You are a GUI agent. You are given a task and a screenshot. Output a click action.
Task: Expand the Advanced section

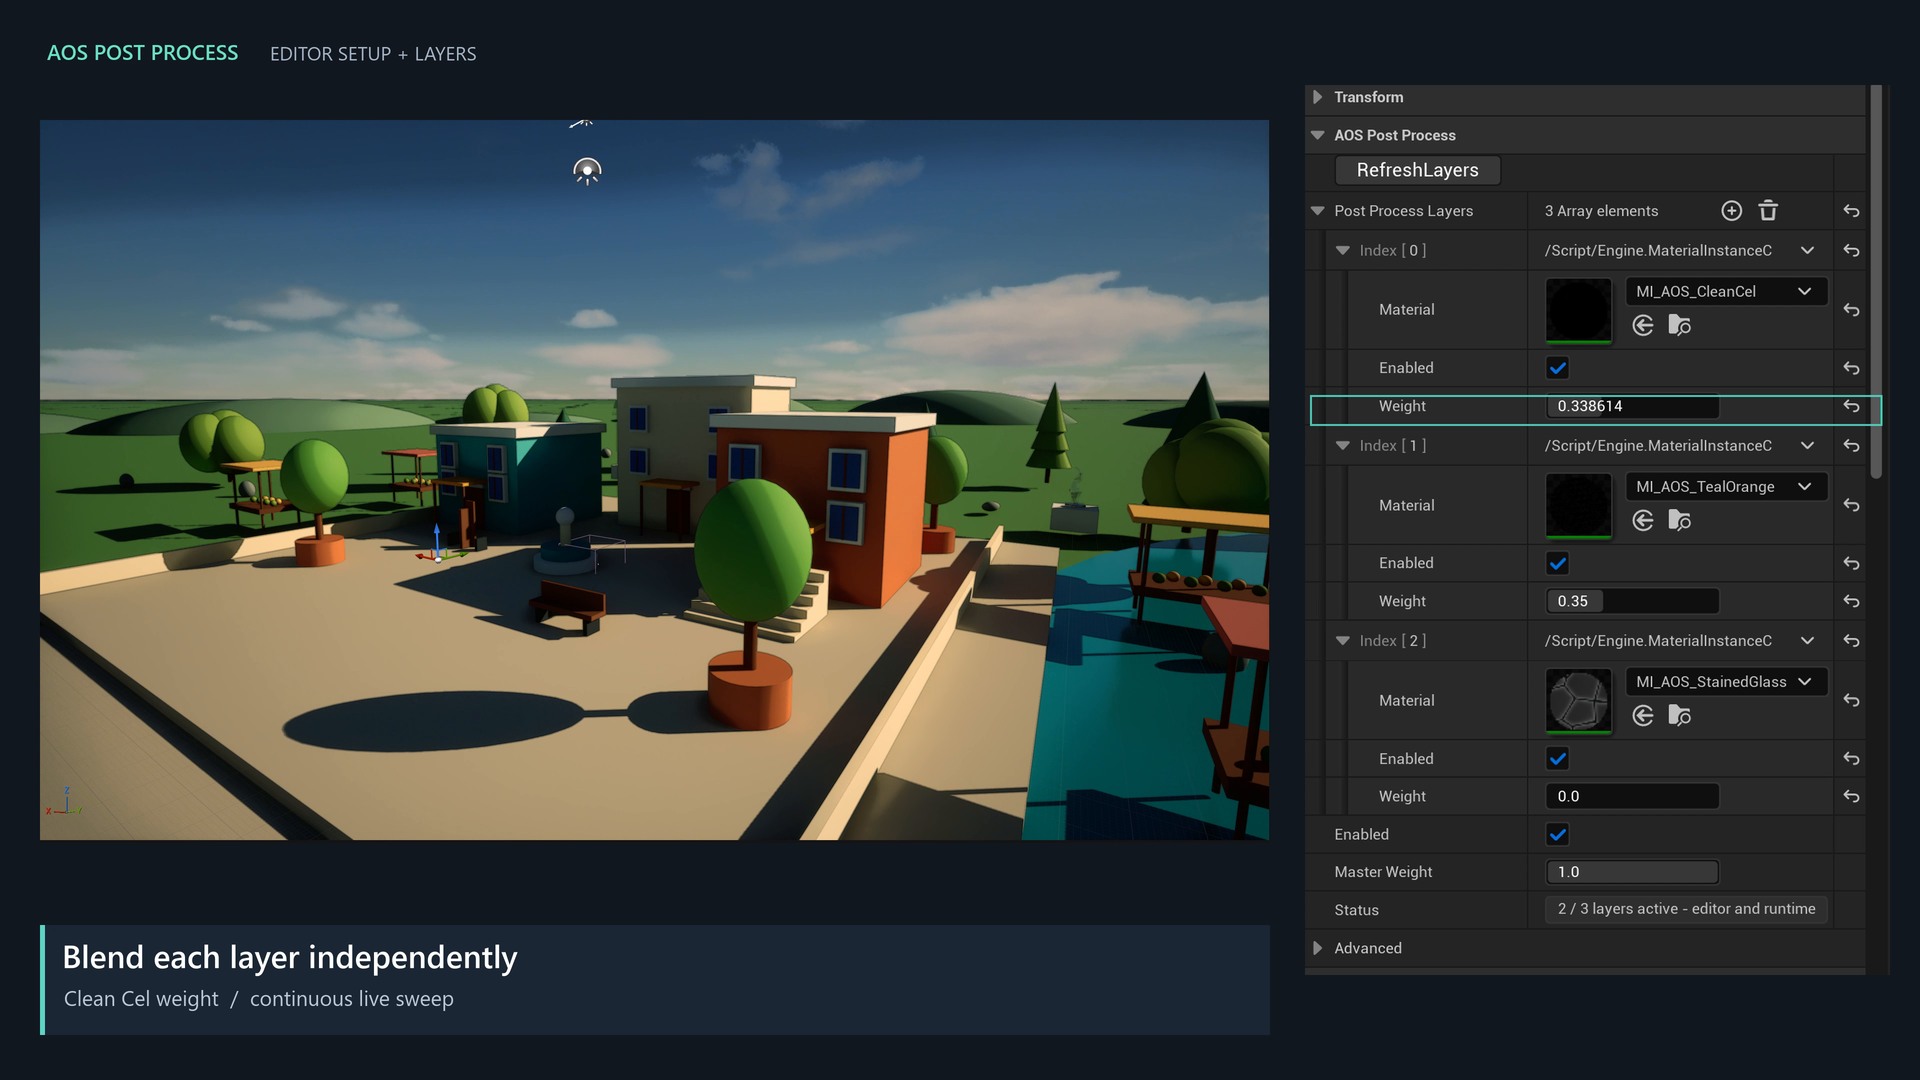(x=1317, y=948)
